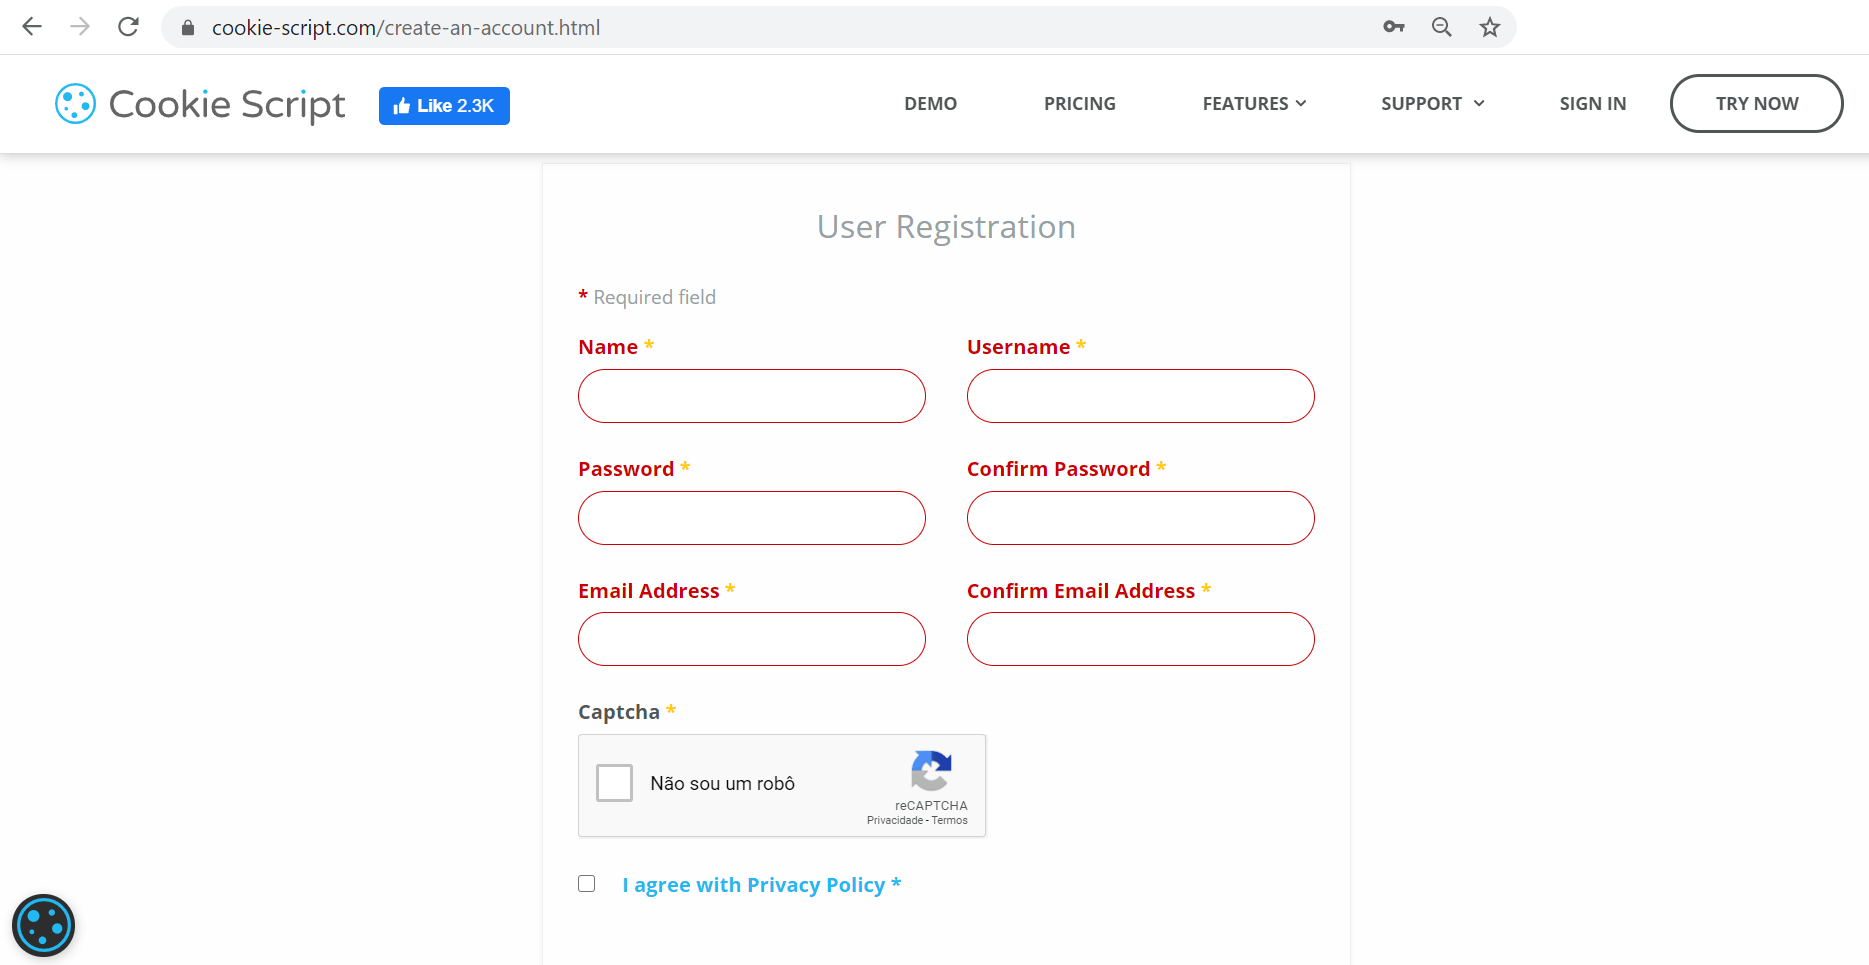Viewport: 1869px width, 965px height.
Task: Bookmark this page with the star icon
Action: click(x=1489, y=27)
